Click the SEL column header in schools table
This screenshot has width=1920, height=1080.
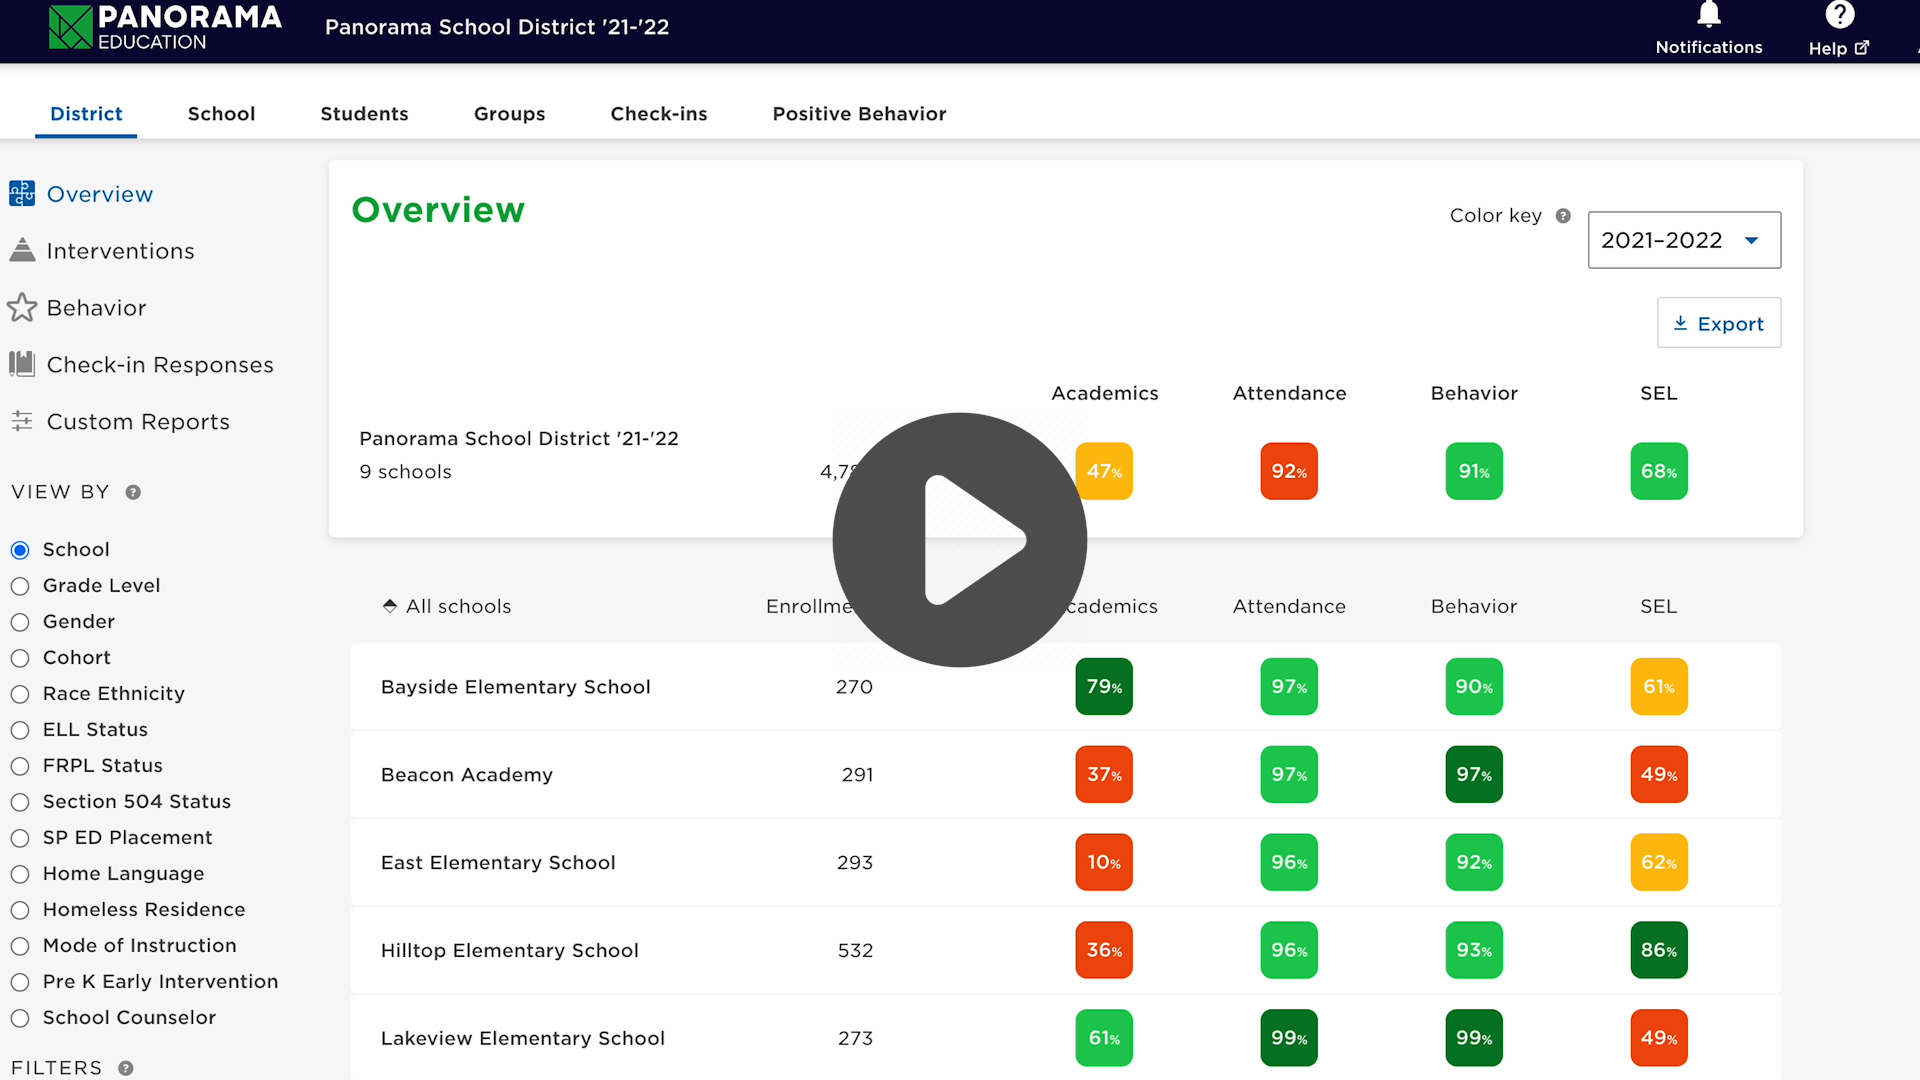1659,607
